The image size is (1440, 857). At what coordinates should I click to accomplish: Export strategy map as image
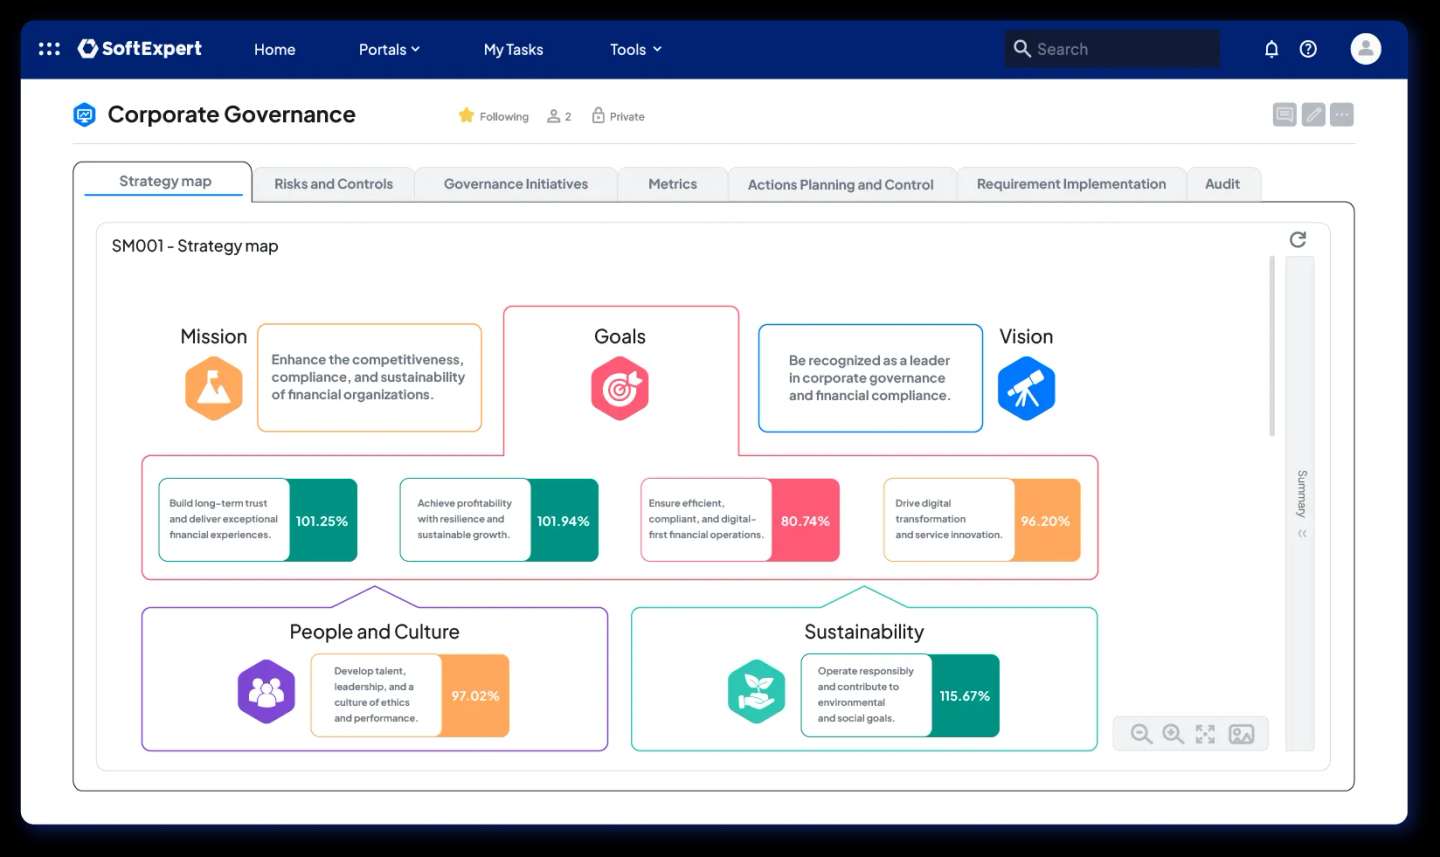click(1241, 734)
